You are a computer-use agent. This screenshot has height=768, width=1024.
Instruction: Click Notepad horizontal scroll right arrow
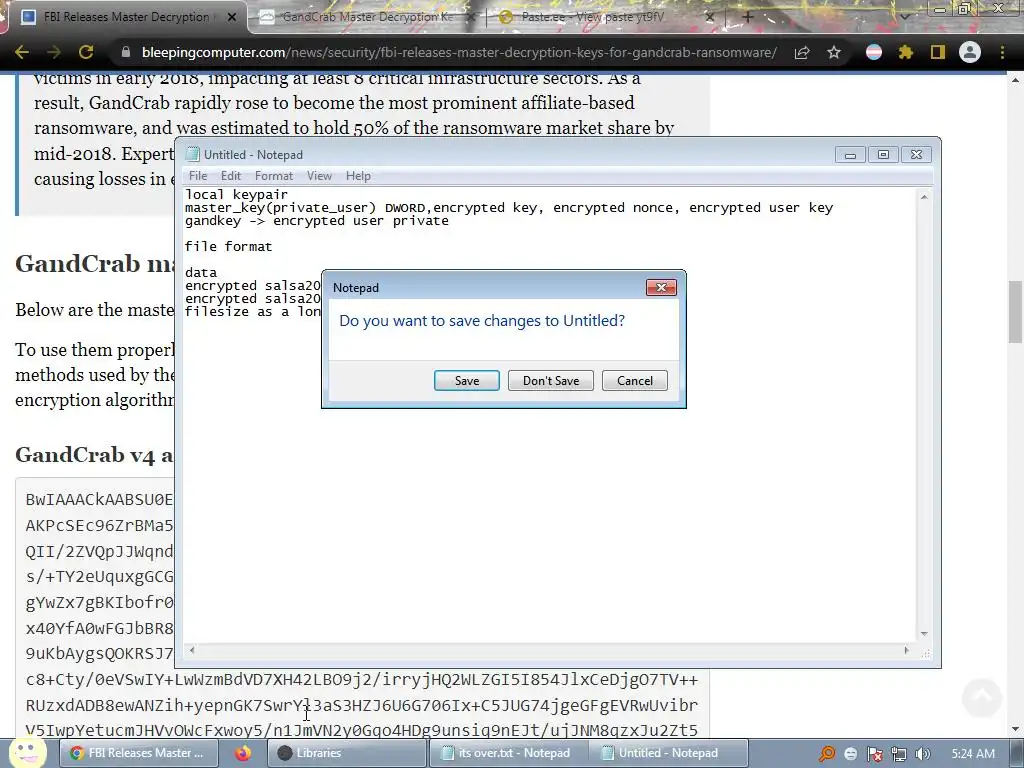906,650
